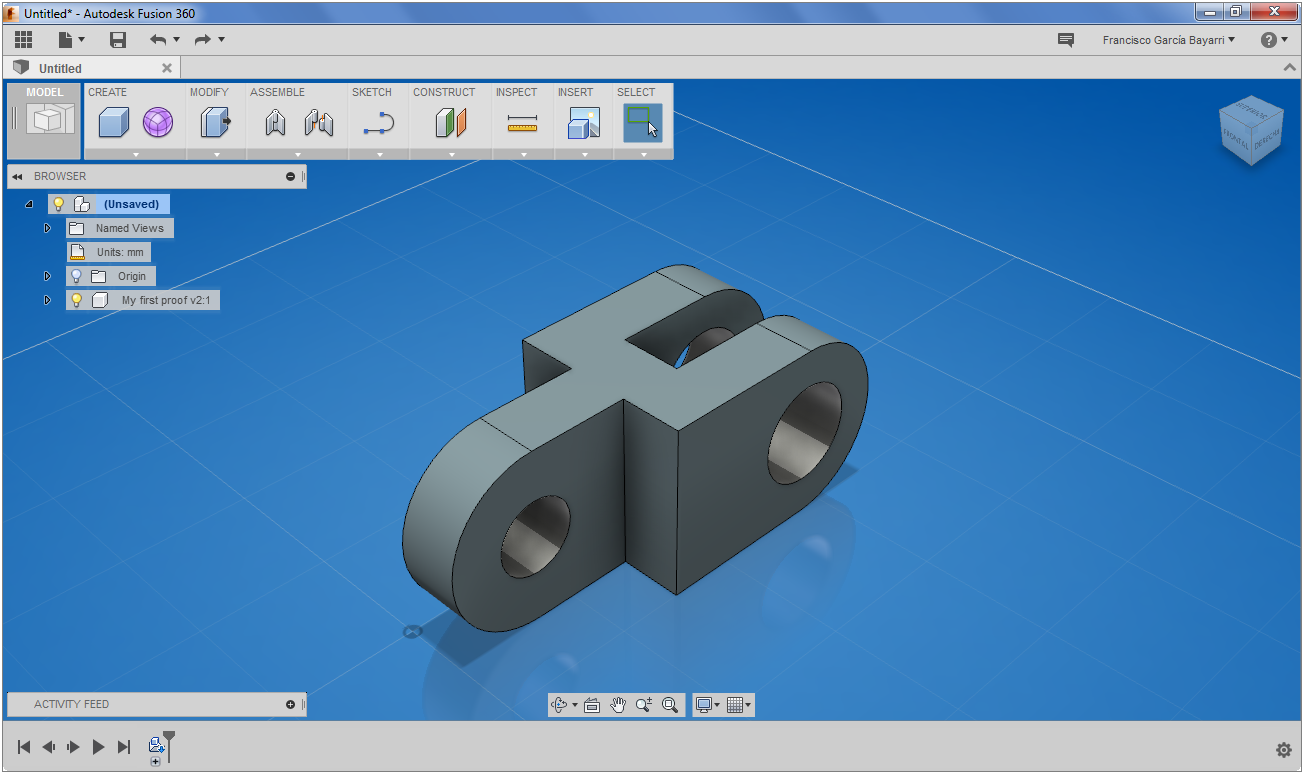The image size is (1304, 774).
Task: Click the Fit zoom magnifier icon
Action: [x=670, y=705]
